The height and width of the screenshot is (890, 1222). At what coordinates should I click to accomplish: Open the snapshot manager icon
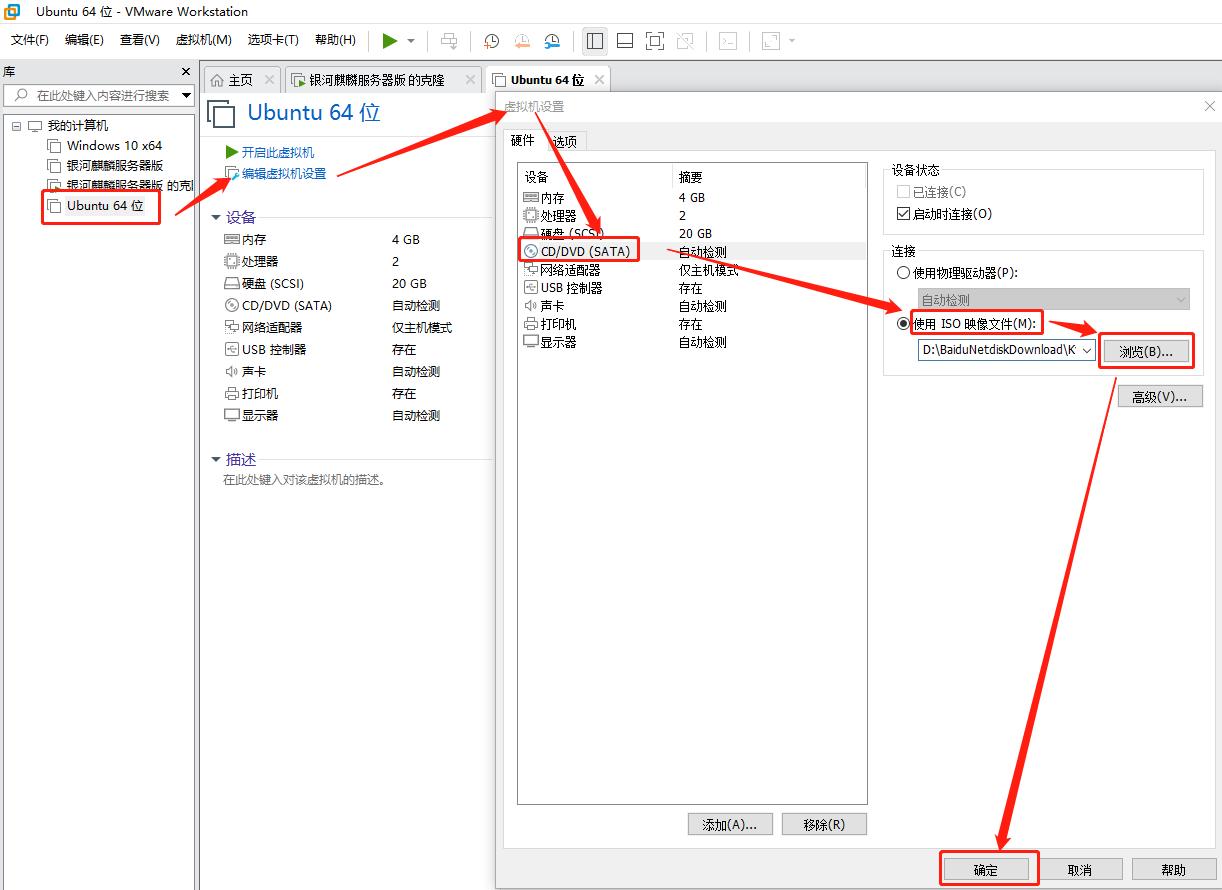[552, 41]
